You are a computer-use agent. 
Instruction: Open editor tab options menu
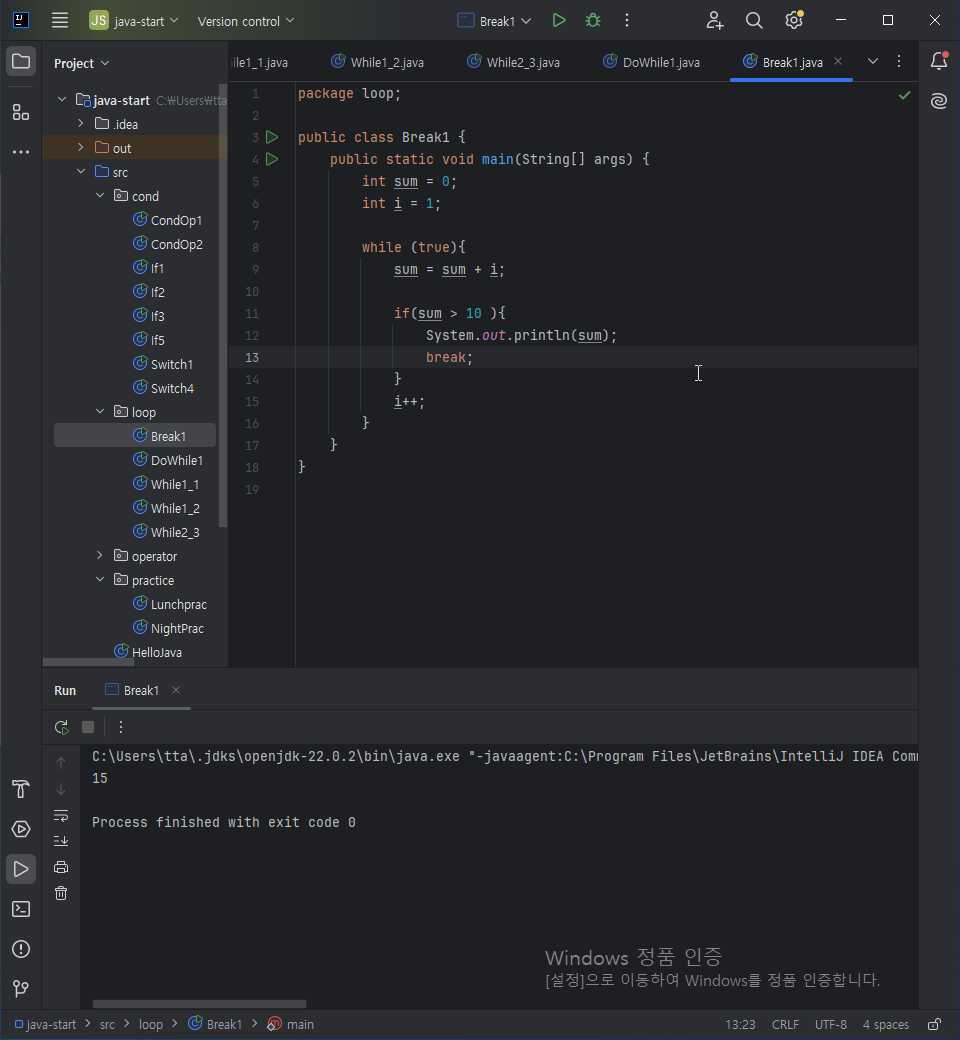click(899, 61)
